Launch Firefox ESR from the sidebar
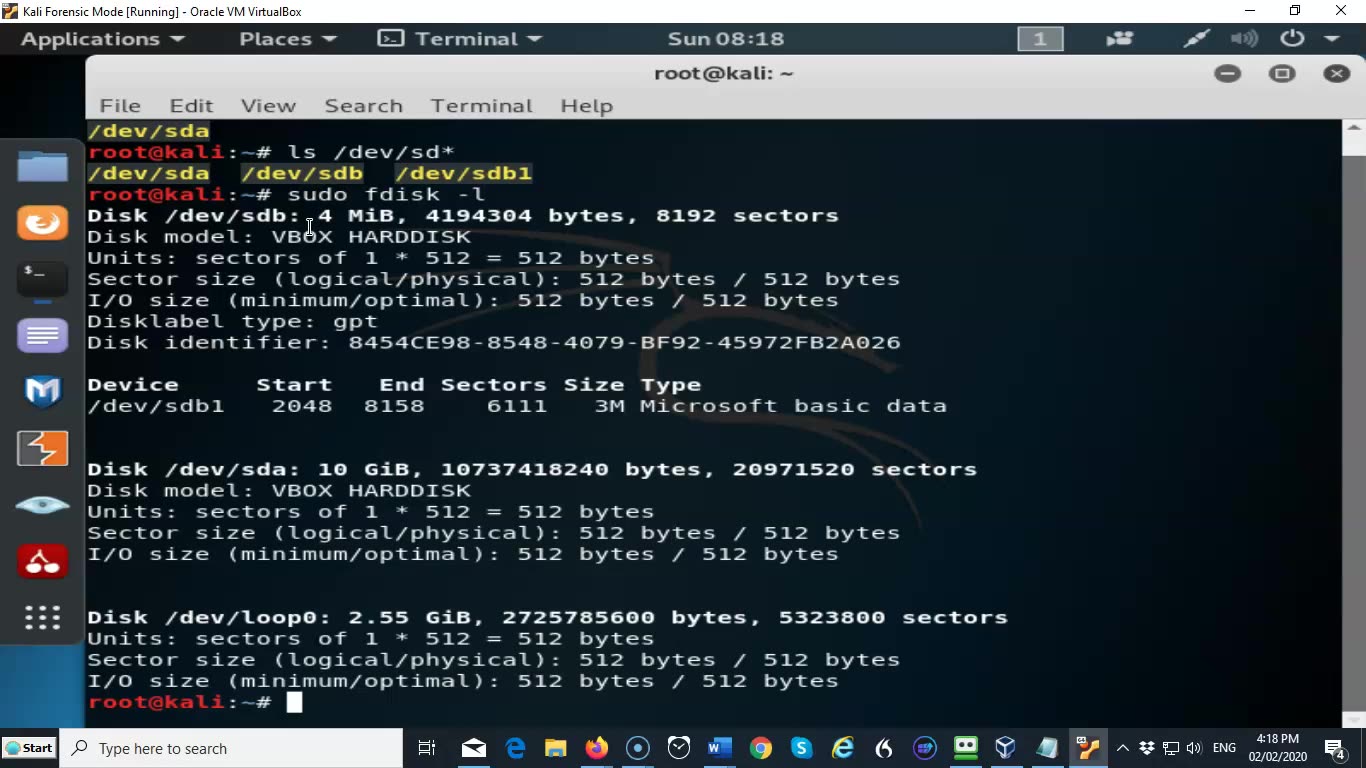This screenshot has height=768, width=1366. click(x=42, y=223)
